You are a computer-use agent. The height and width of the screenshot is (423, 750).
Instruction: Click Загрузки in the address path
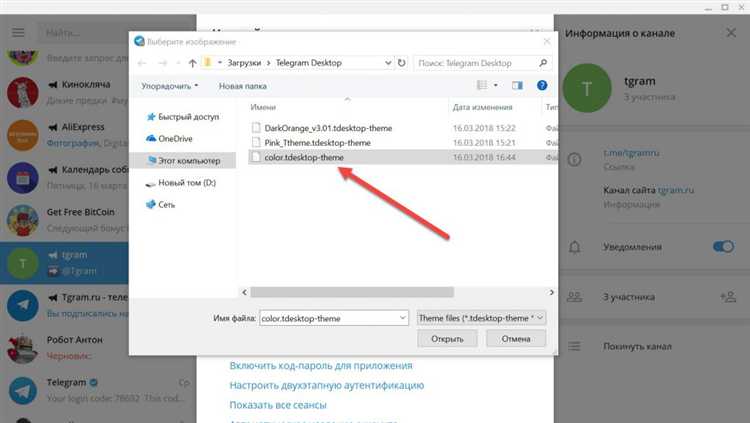pos(244,63)
